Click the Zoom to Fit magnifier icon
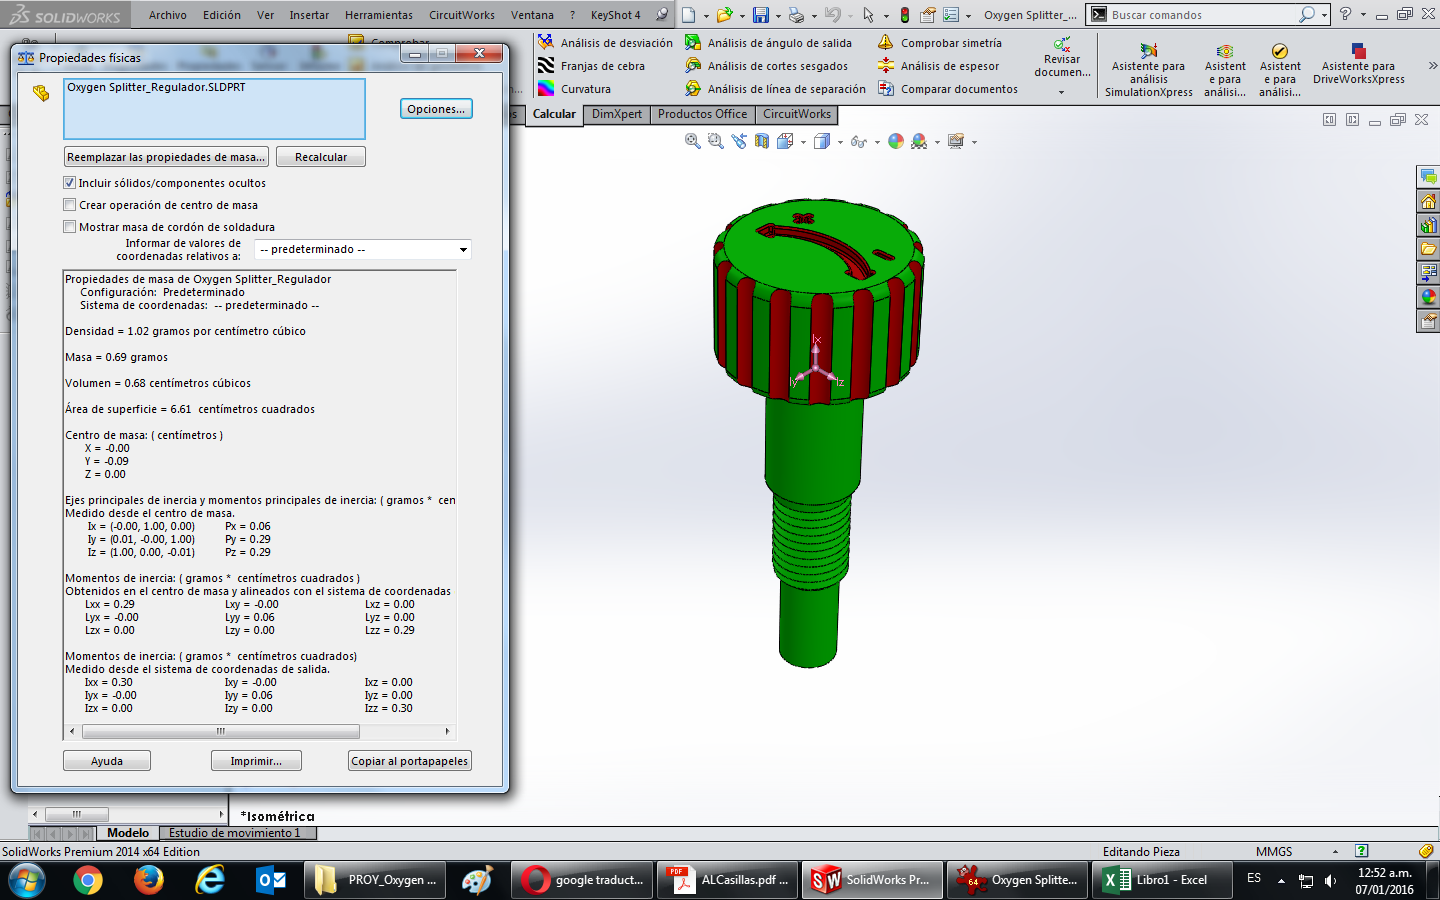Viewport: 1440px width, 900px height. pyautogui.click(x=692, y=141)
